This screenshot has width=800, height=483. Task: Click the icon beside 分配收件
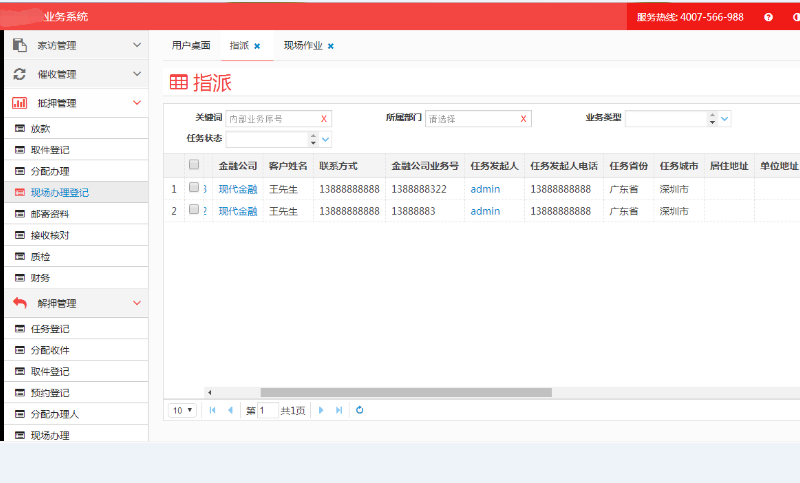(x=20, y=350)
